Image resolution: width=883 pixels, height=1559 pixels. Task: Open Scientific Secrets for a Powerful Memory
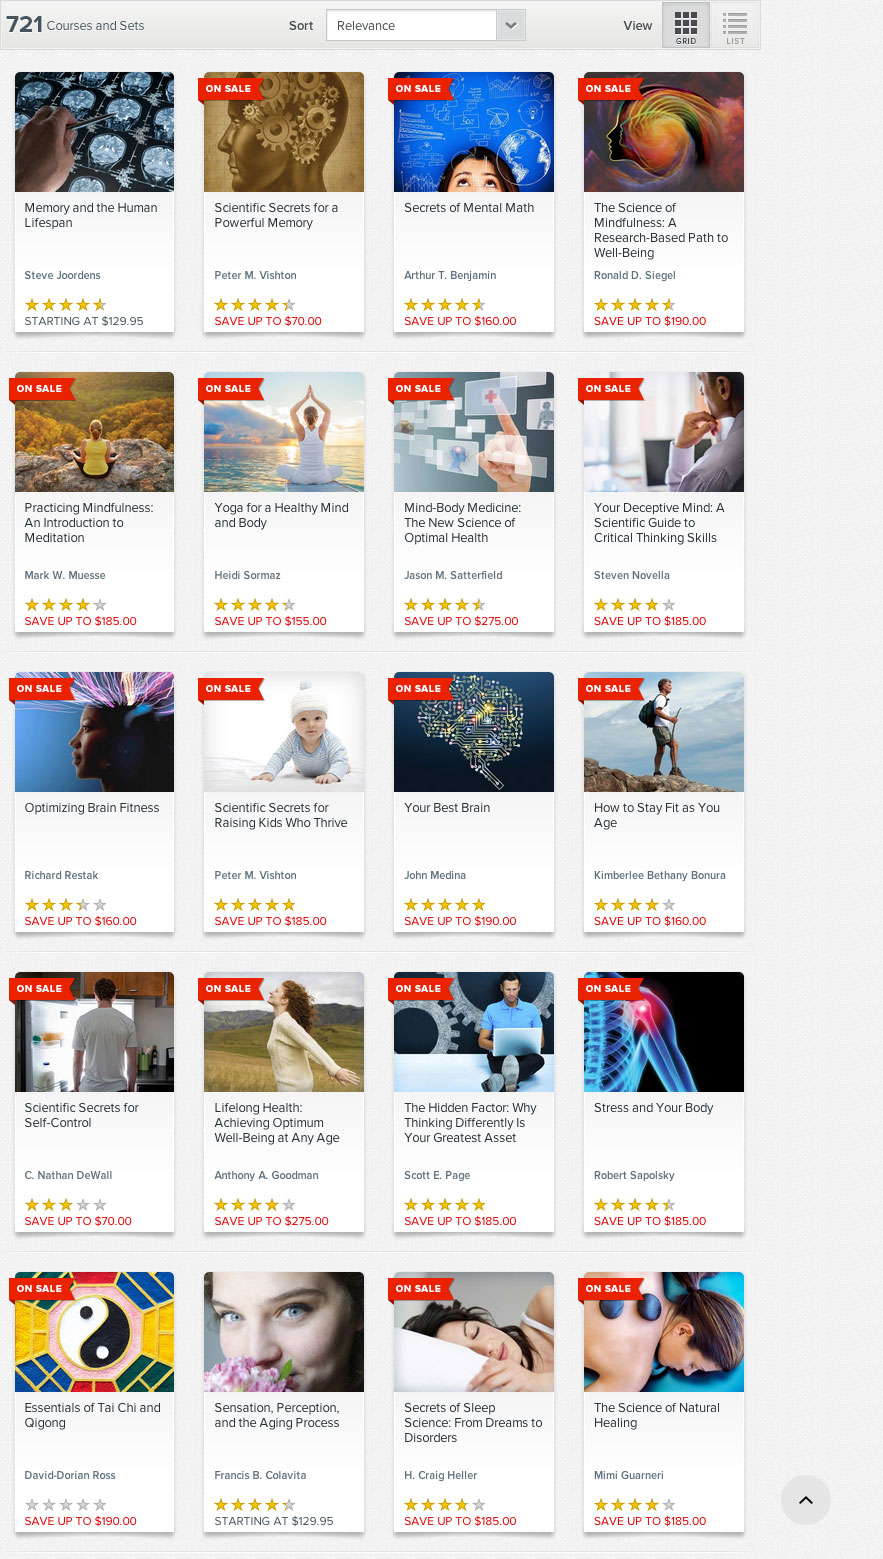276,215
